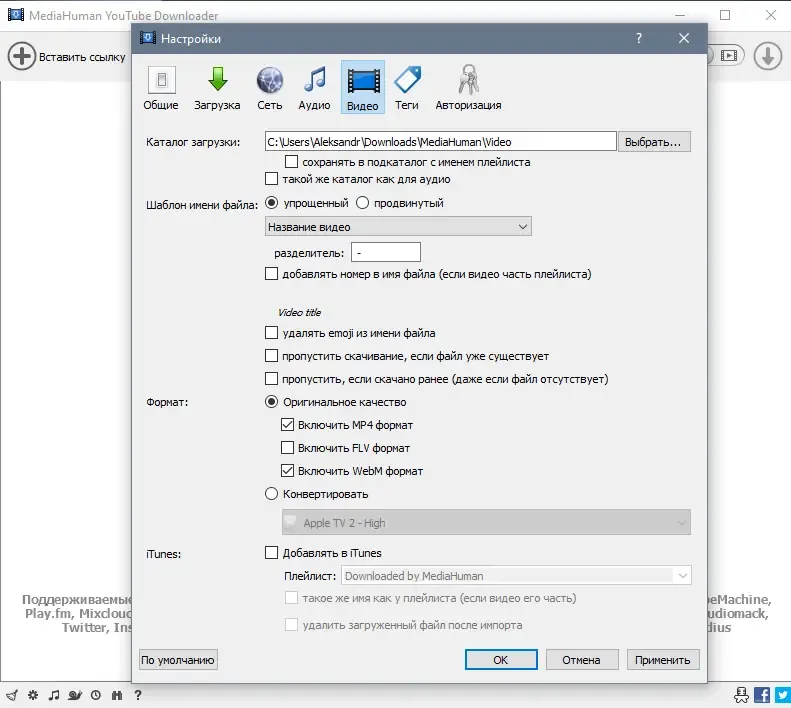Check 'удалять emoji из имени файла'
The image size is (791, 708).
click(271, 333)
